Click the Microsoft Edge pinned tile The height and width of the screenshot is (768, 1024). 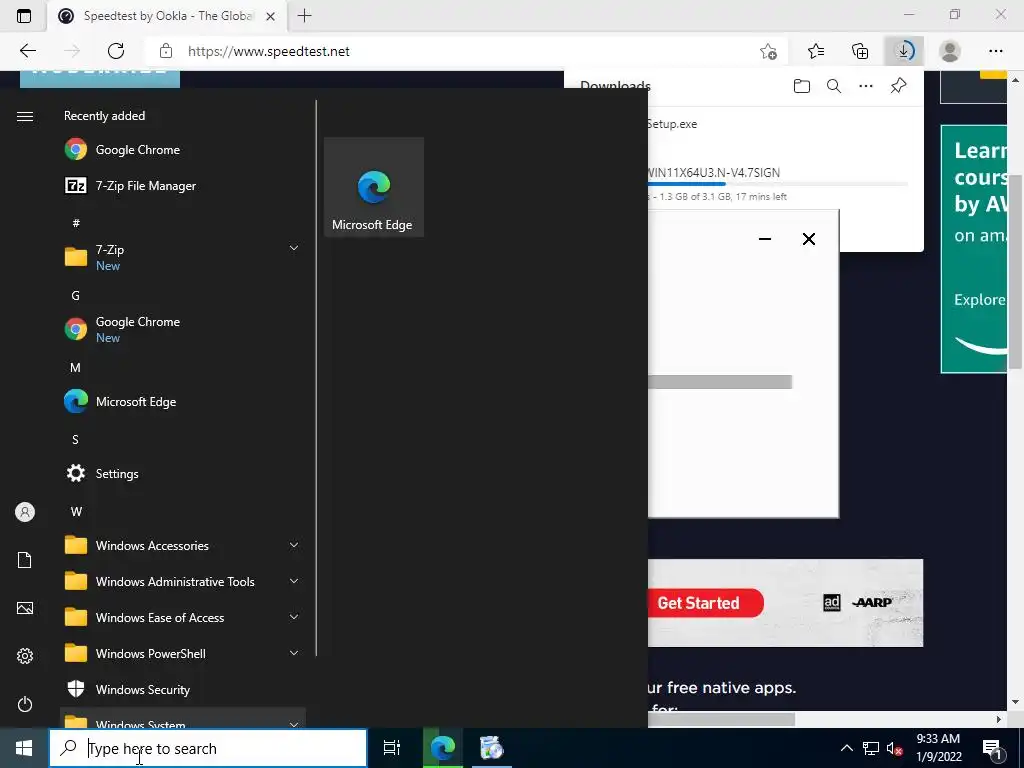374,187
